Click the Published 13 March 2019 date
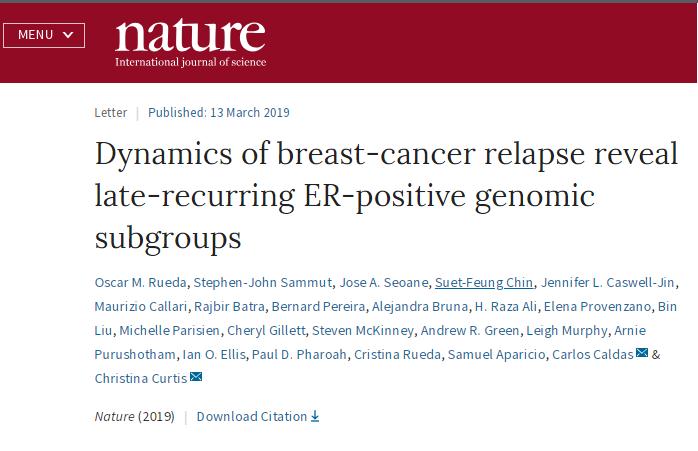The image size is (698, 451). tap(219, 112)
